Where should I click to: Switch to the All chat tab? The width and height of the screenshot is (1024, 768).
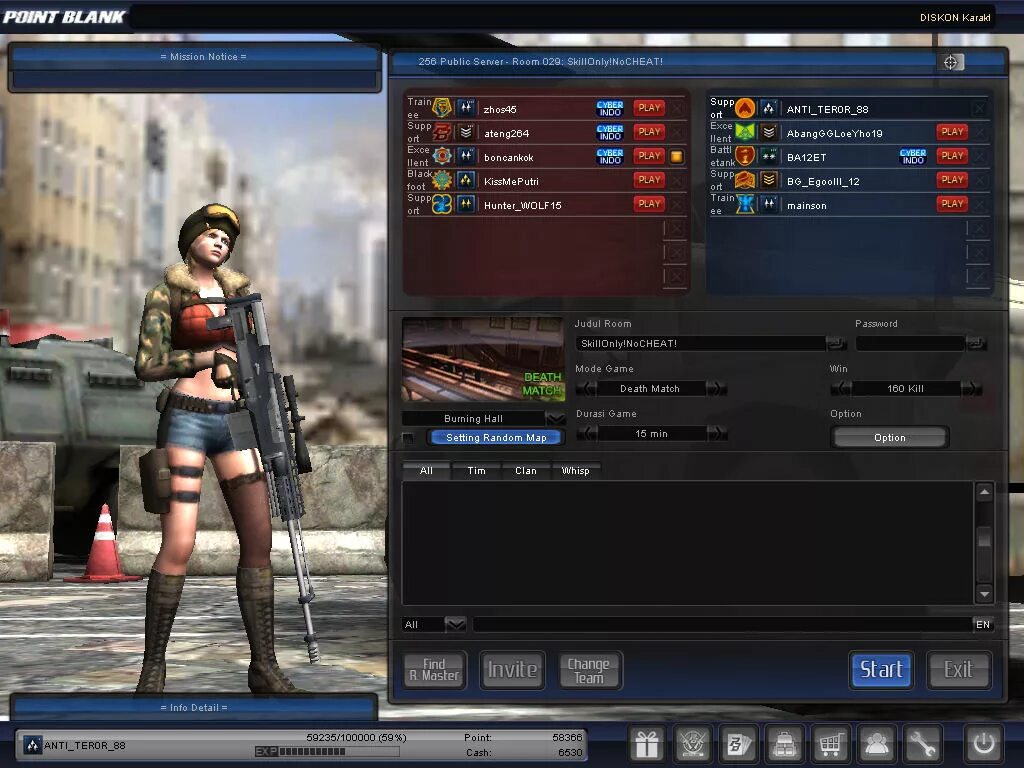pos(426,470)
